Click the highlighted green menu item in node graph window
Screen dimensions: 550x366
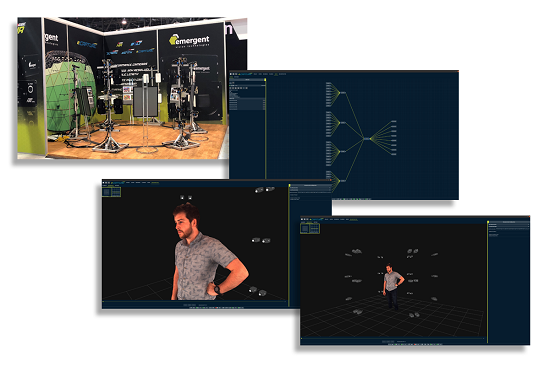tap(276, 74)
